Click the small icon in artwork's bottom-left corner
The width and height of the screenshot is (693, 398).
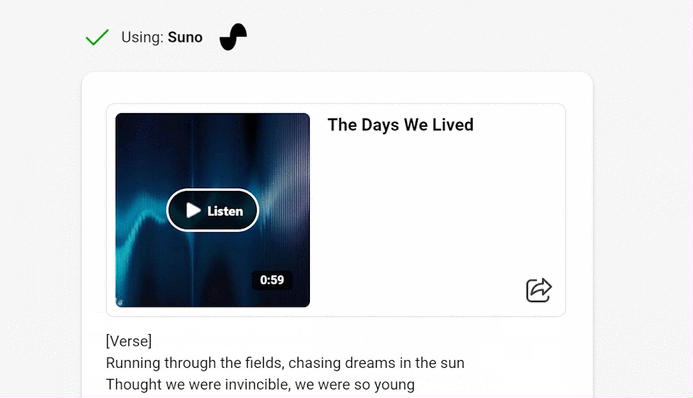click(120, 302)
